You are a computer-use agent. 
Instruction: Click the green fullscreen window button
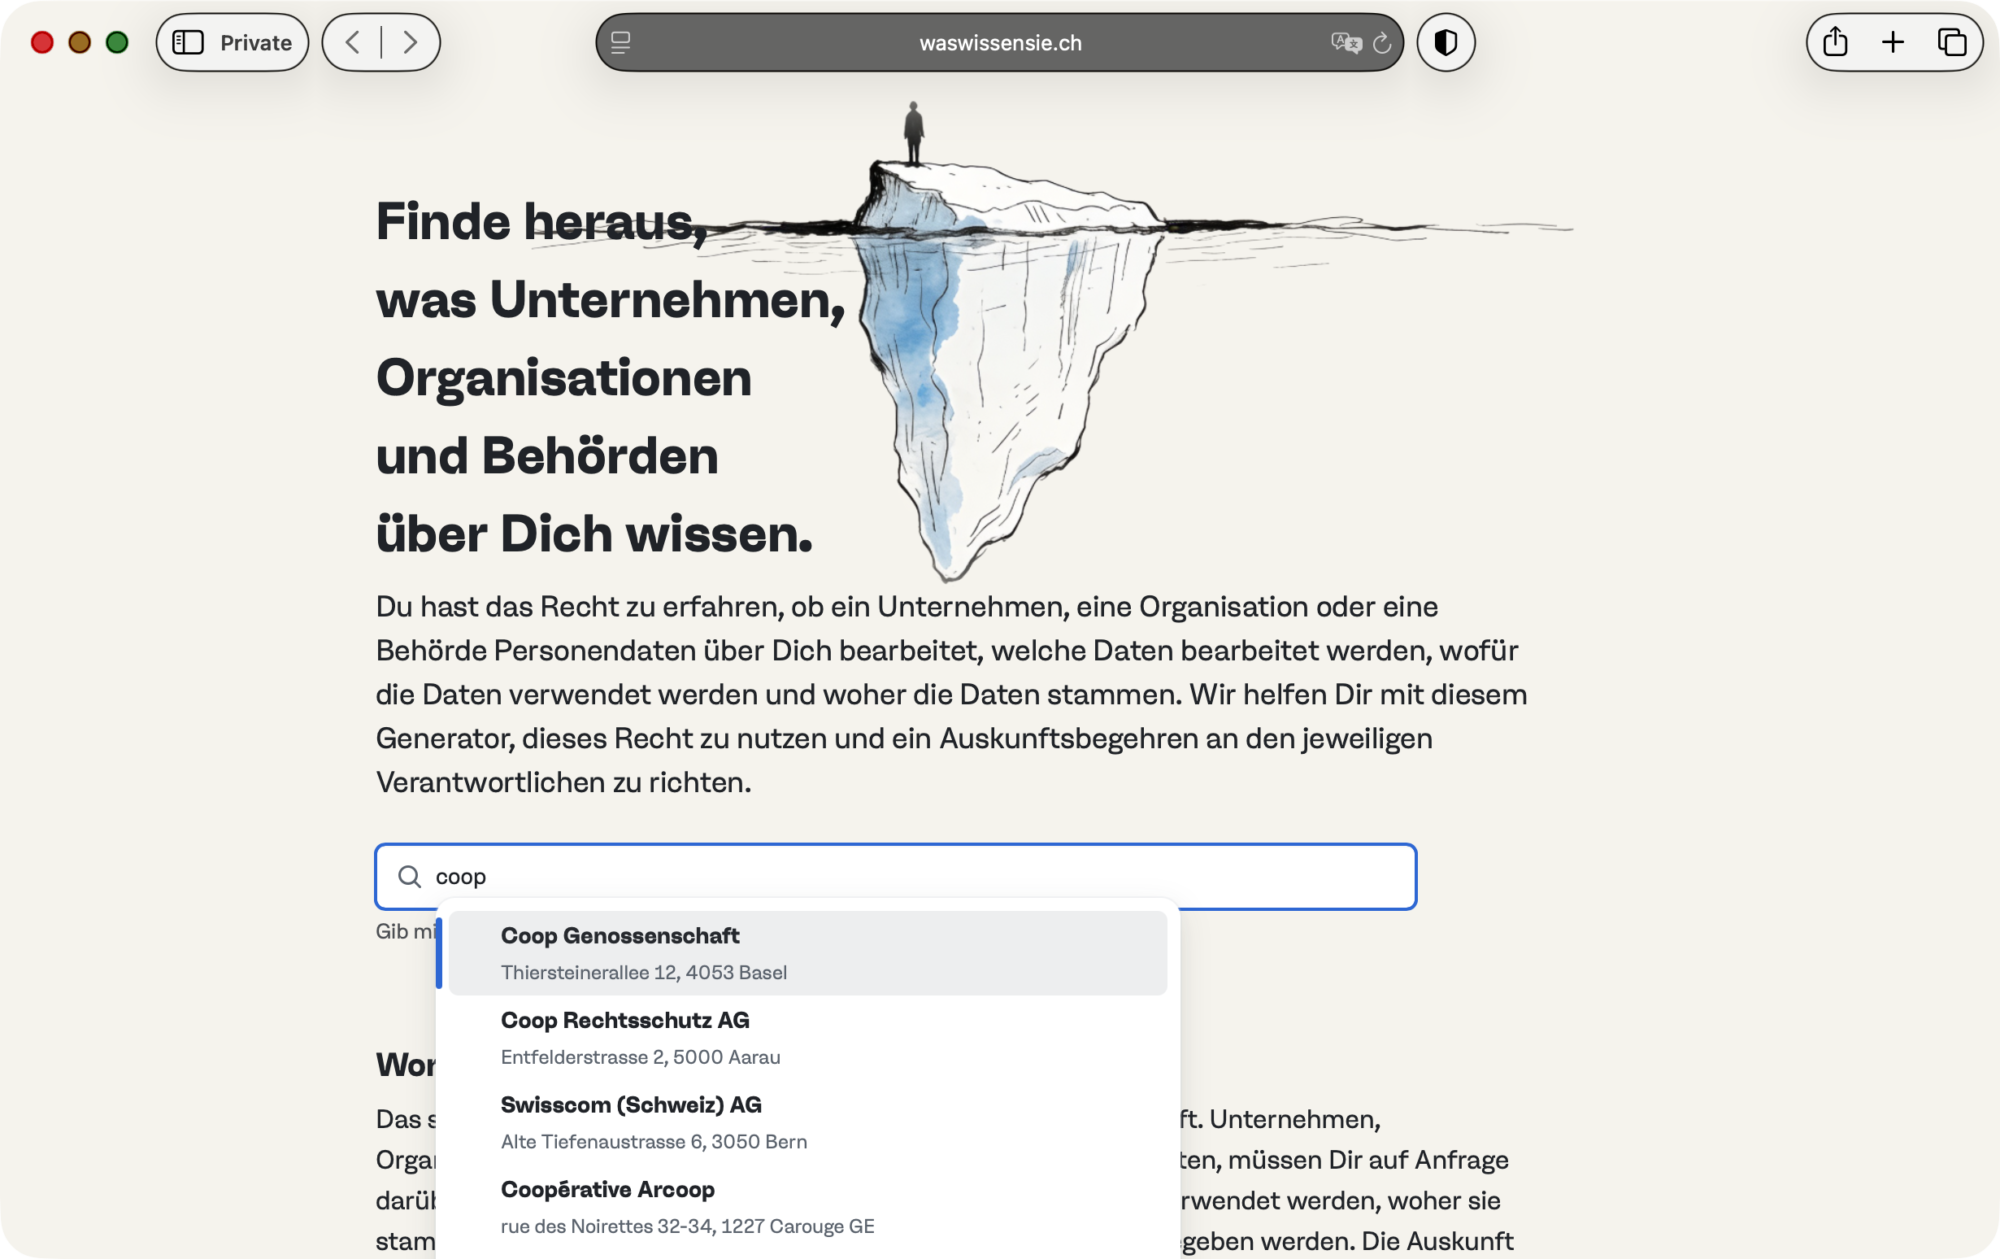pyautogui.click(x=117, y=42)
